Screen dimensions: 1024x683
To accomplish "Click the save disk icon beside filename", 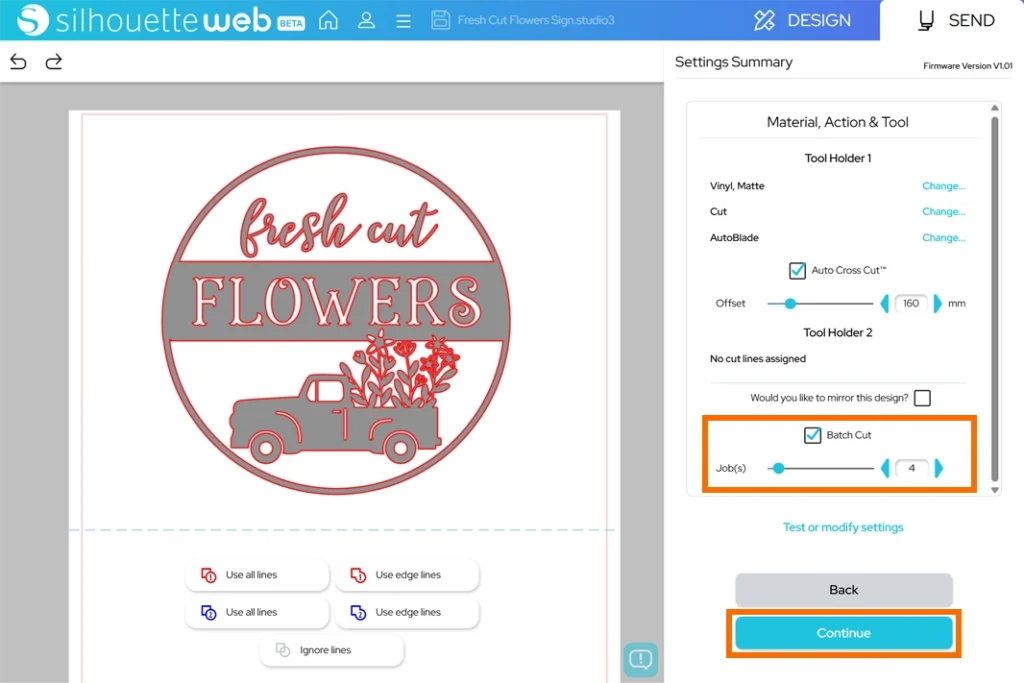I will coord(439,20).
